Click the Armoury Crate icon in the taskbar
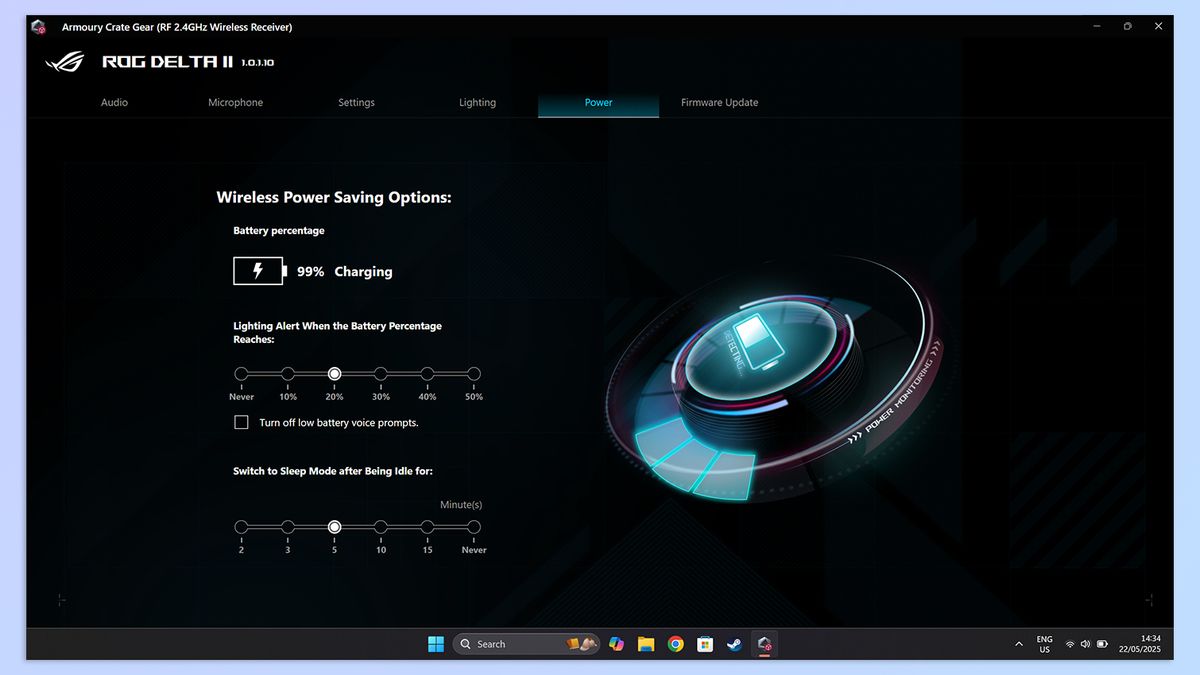Image resolution: width=1200 pixels, height=675 pixels. [x=765, y=644]
